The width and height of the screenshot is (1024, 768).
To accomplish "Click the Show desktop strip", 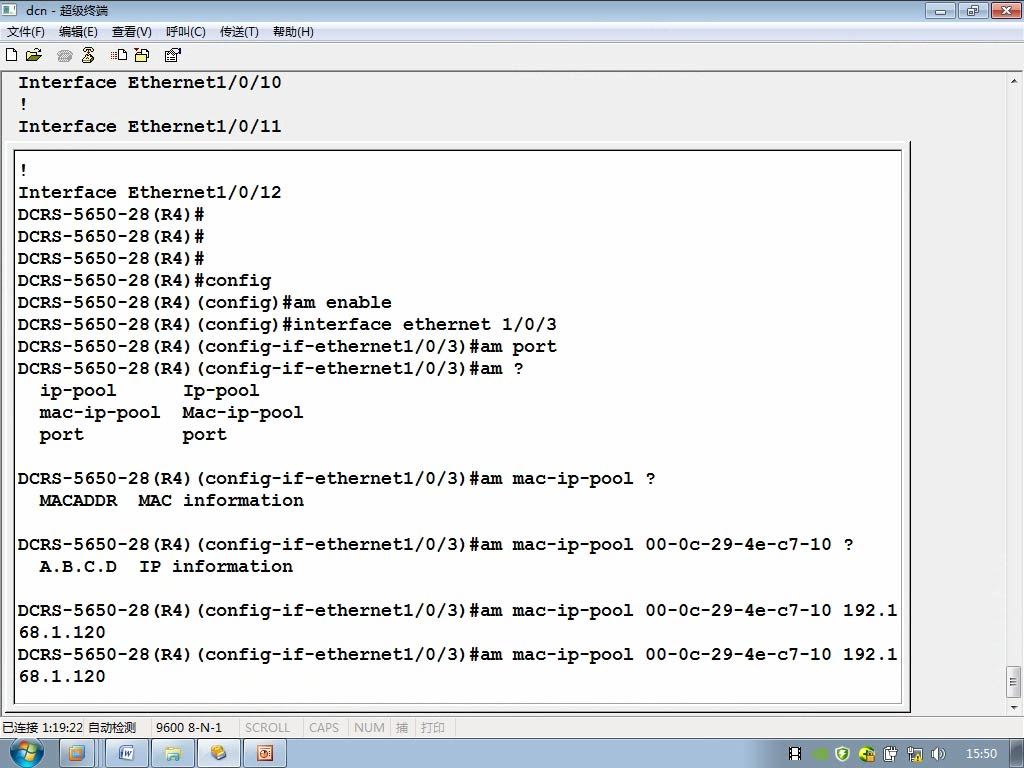I will (1017, 754).
